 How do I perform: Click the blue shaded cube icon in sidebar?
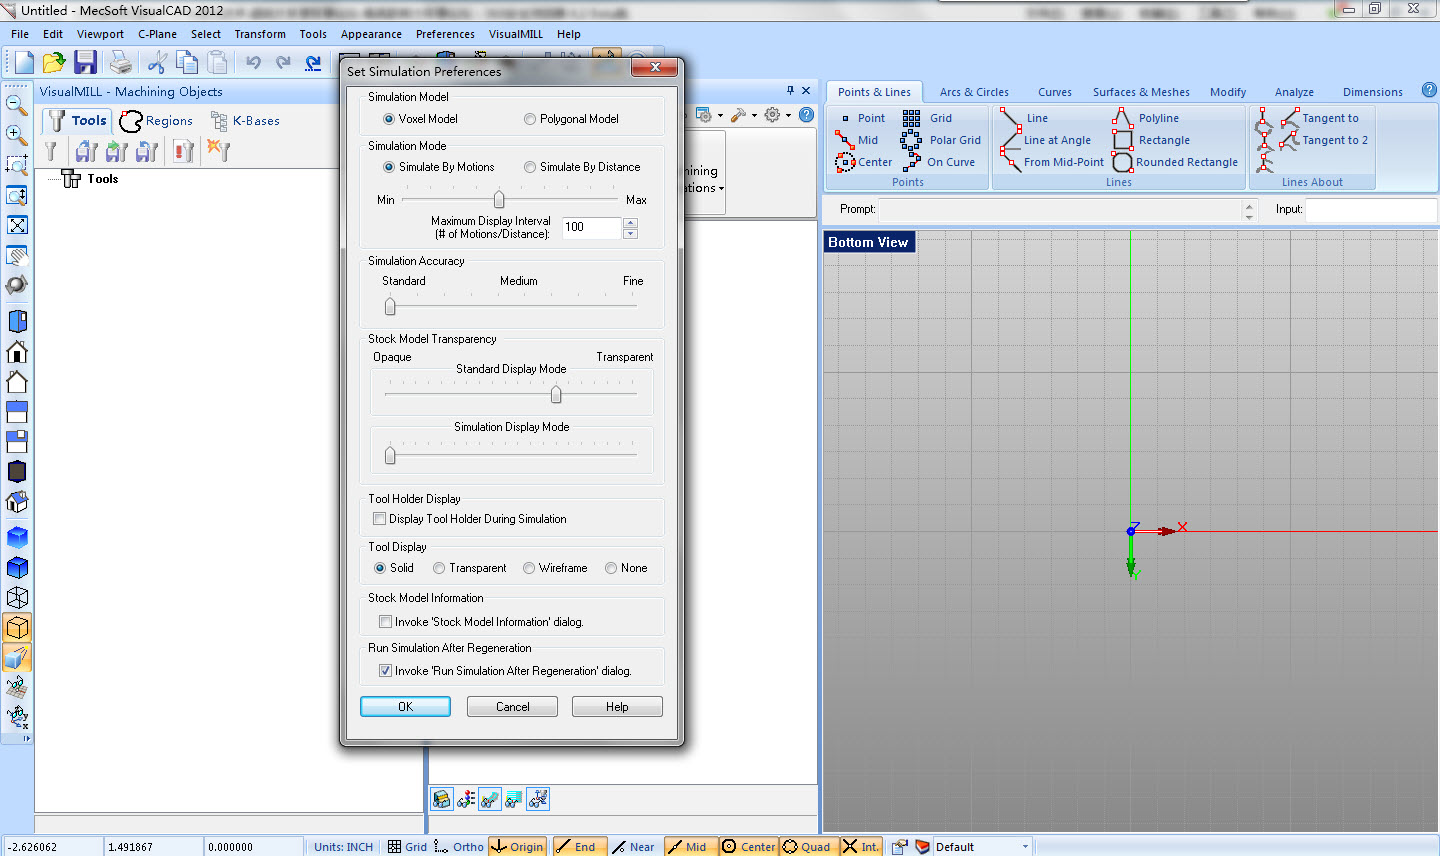tap(17, 537)
